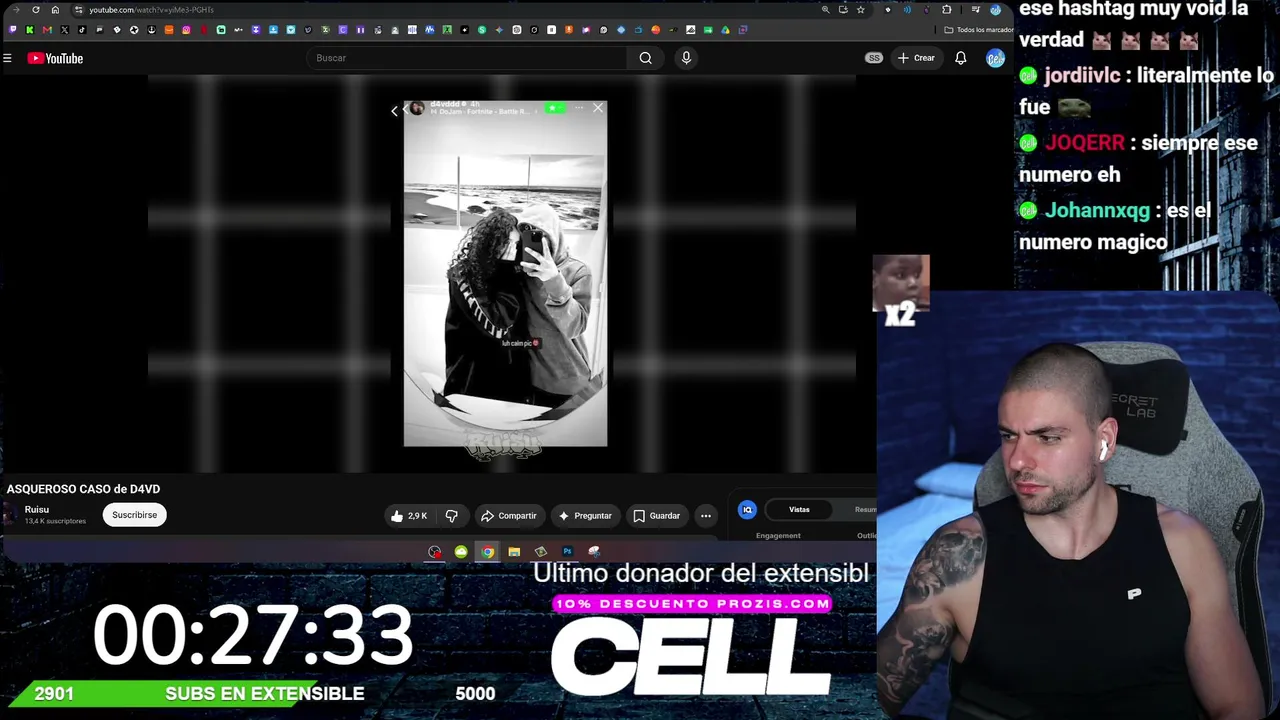Dislike the video
1280x720 pixels.
[452, 516]
